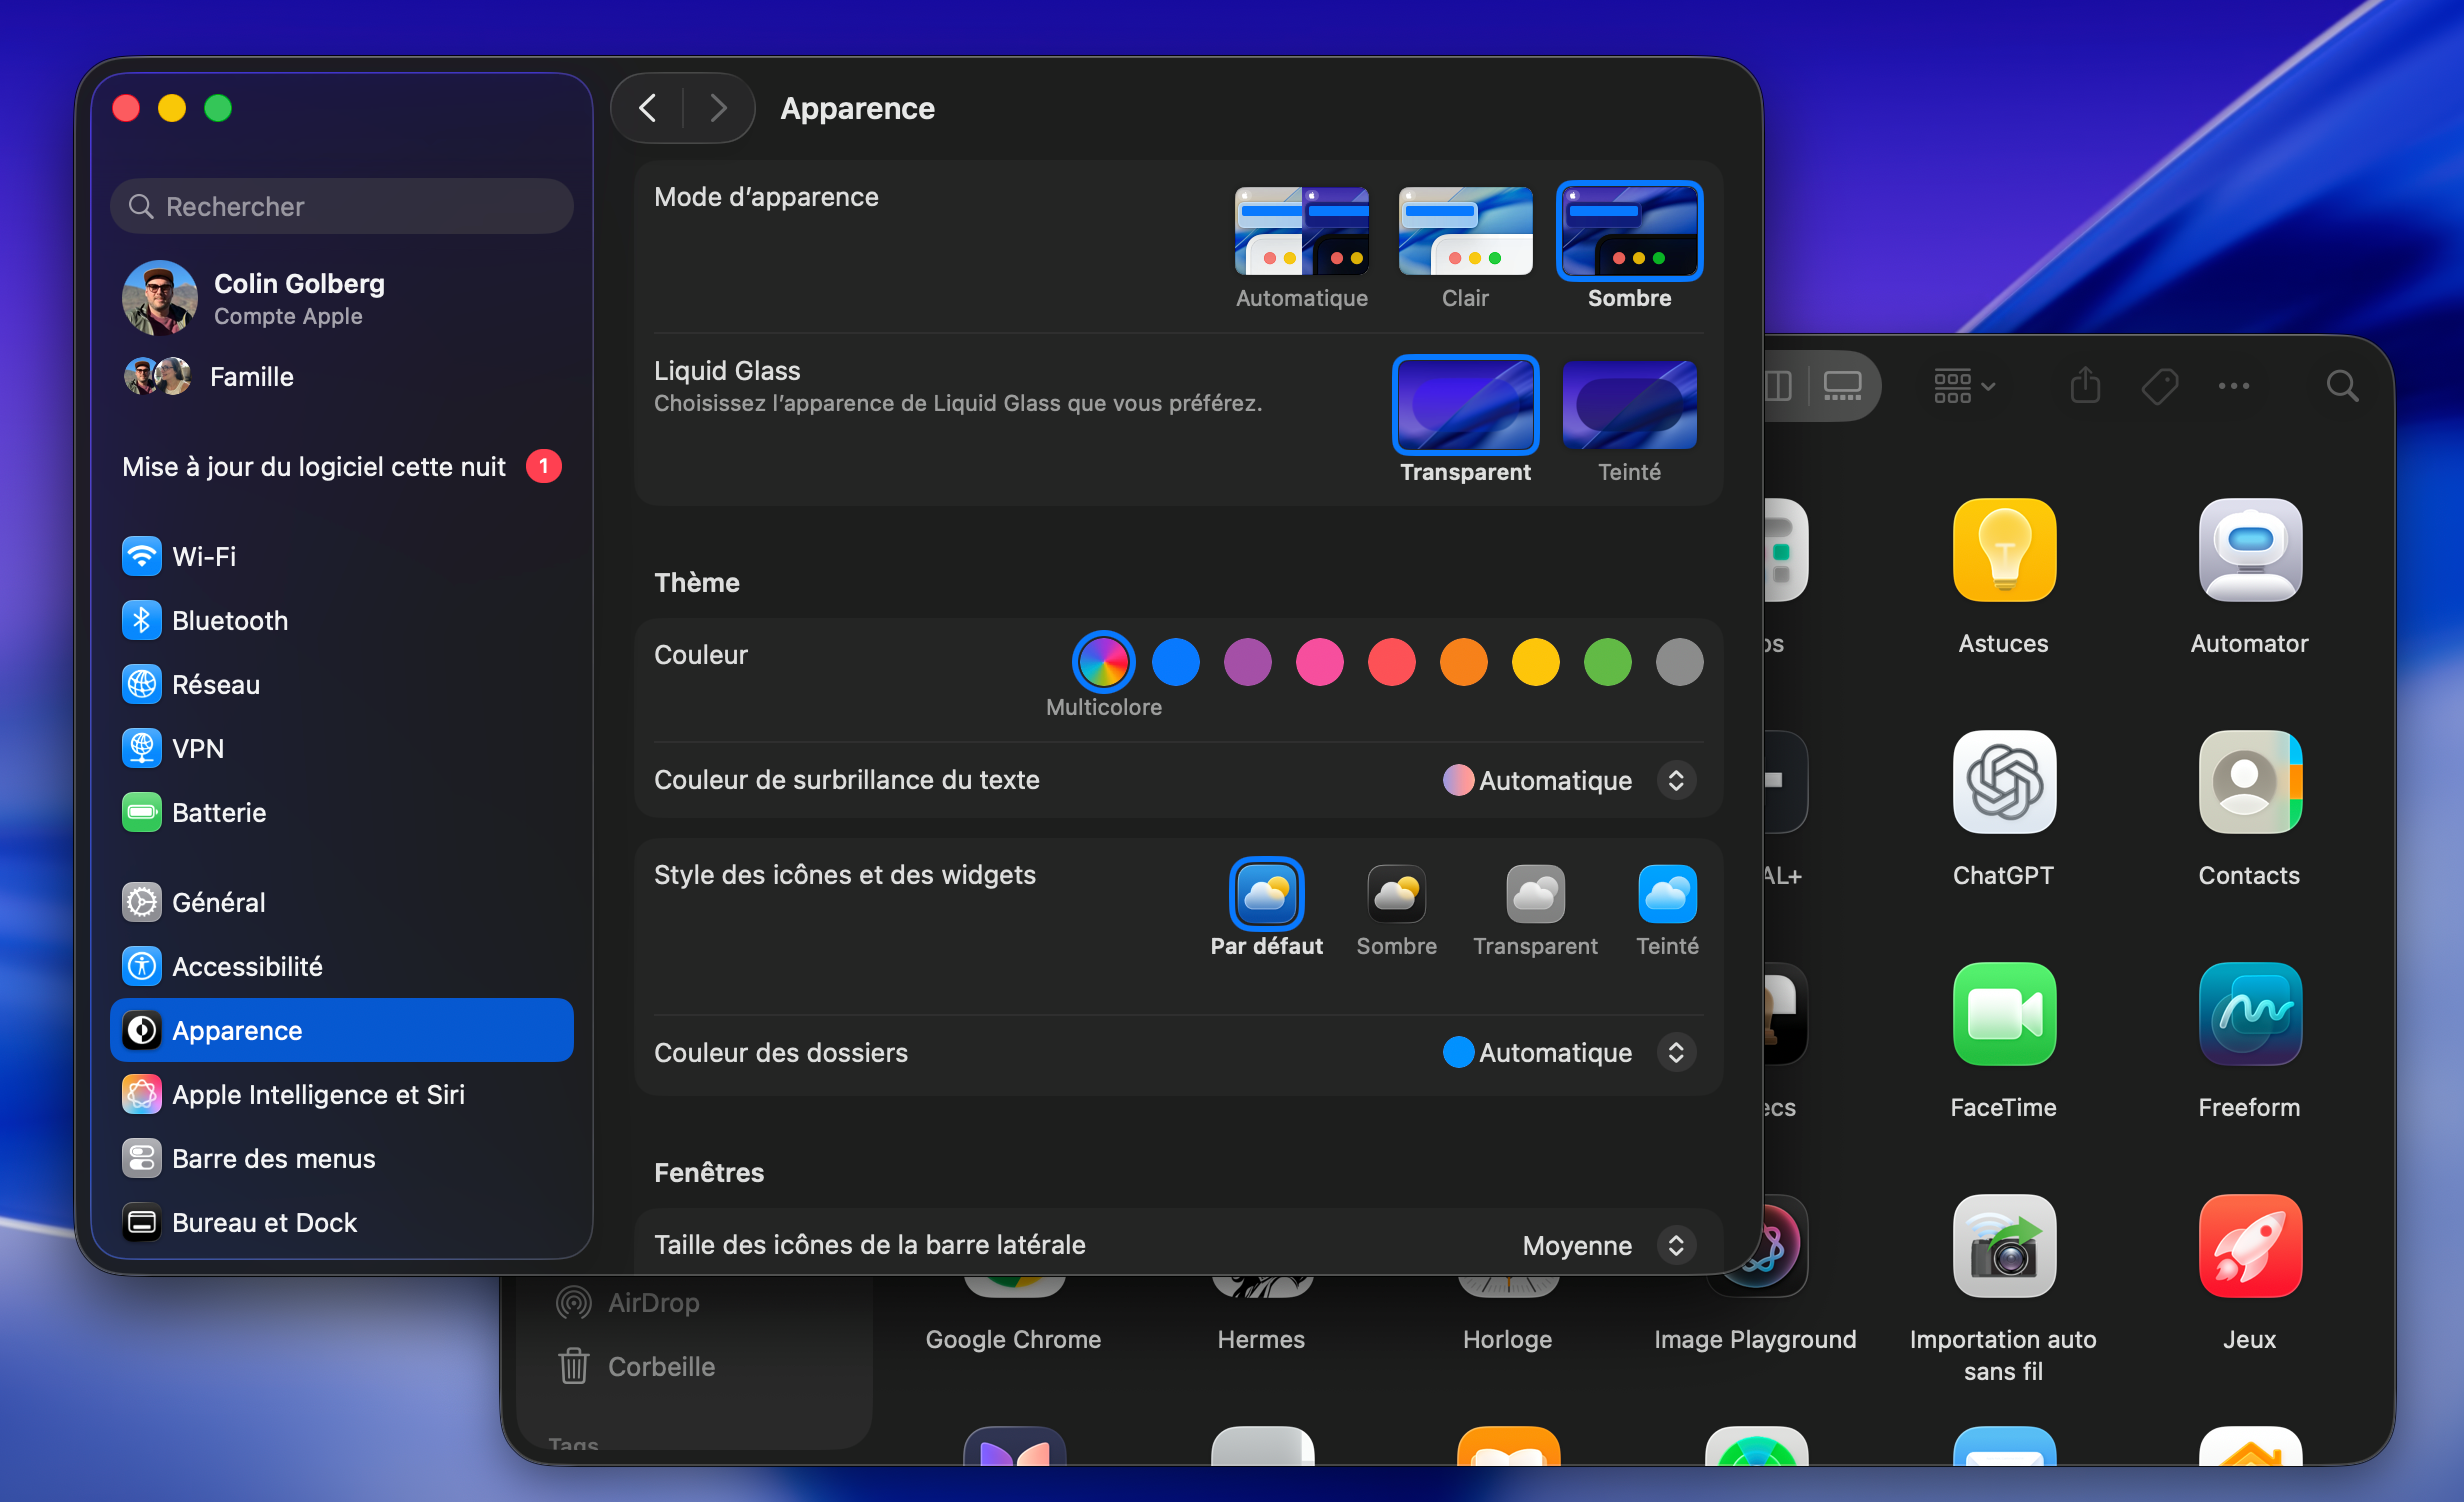Open VPN settings in sidebar

tap(341, 748)
